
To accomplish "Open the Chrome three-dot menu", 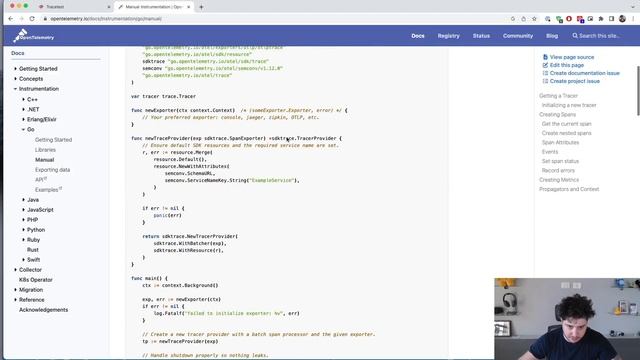I will [633, 19].
